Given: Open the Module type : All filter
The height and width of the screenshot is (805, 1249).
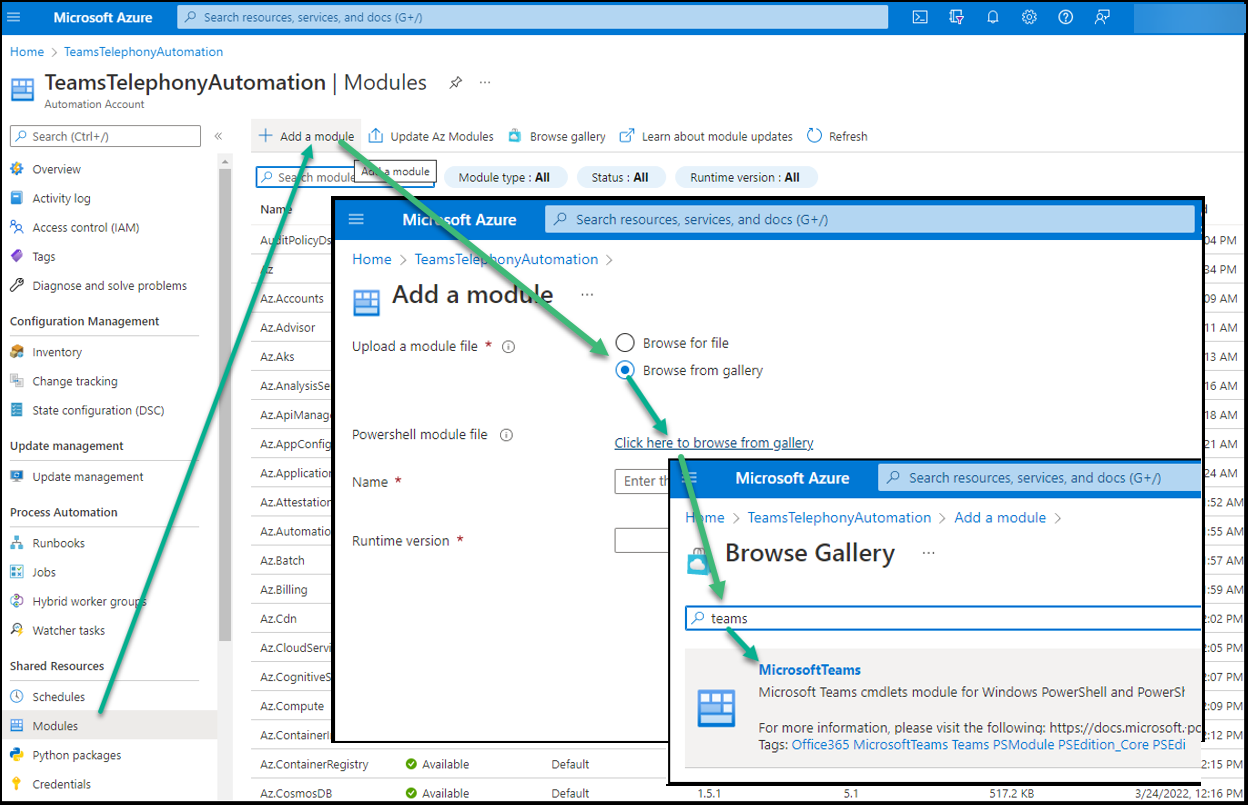Looking at the screenshot, I should [504, 177].
